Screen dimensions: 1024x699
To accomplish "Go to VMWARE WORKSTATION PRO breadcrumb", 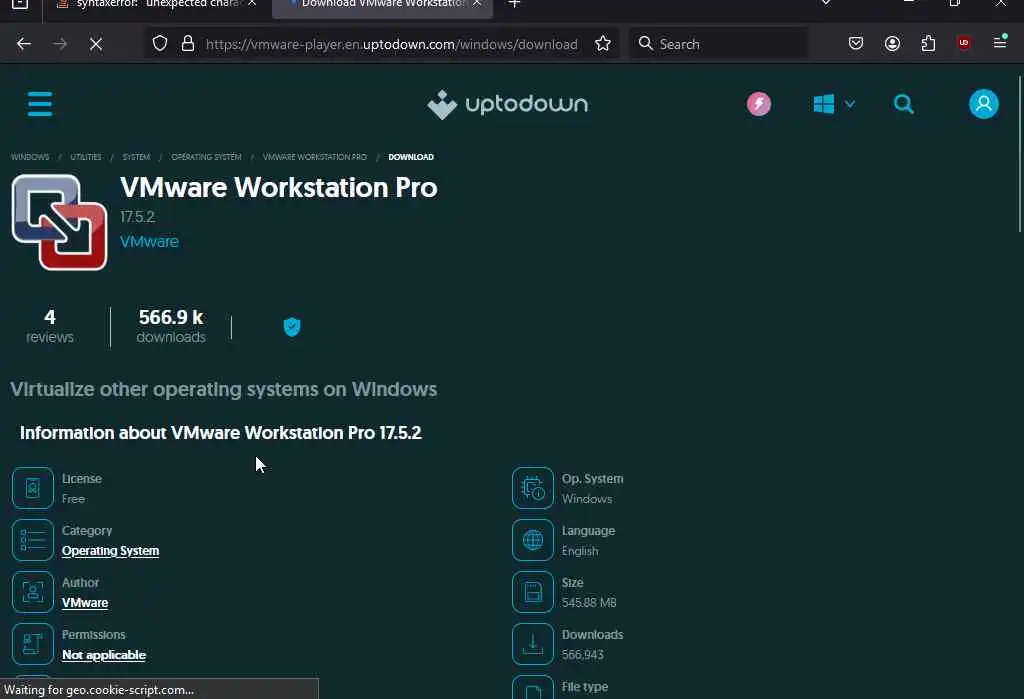I will [x=315, y=157].
